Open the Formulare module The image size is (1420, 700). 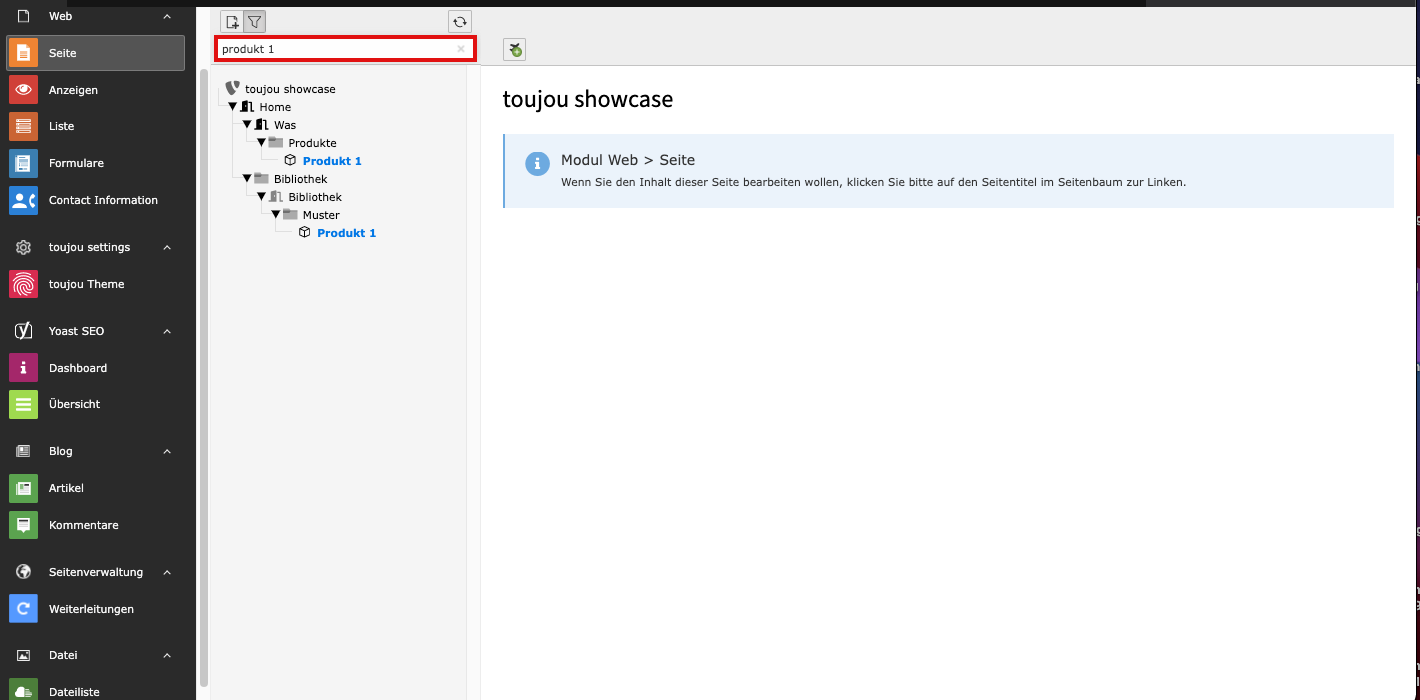(x=76, y=163)
